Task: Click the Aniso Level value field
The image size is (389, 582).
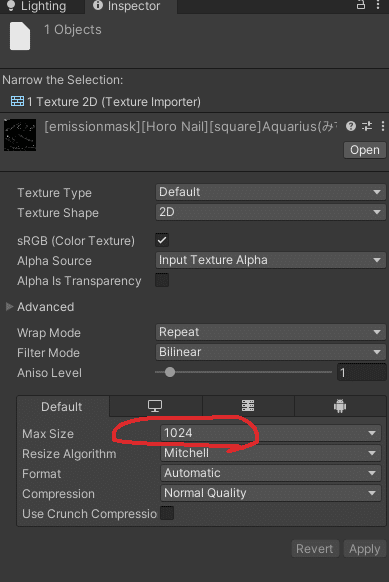Action: coord(361,372)
